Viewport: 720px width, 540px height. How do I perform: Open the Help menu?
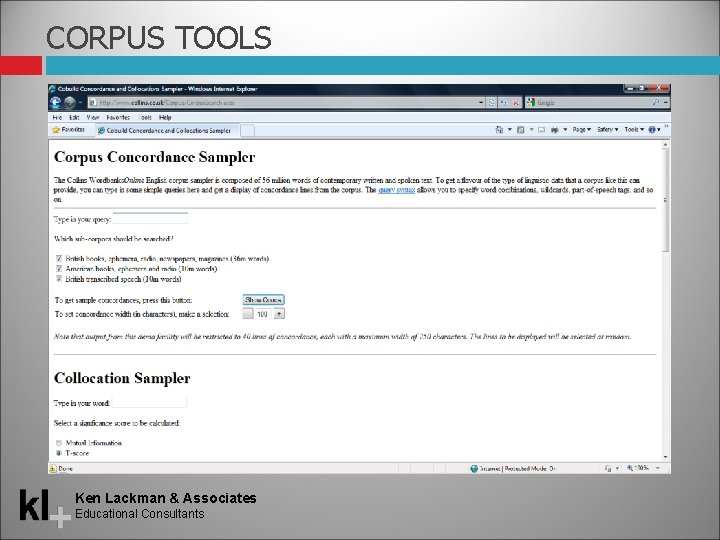coord(165,118)
